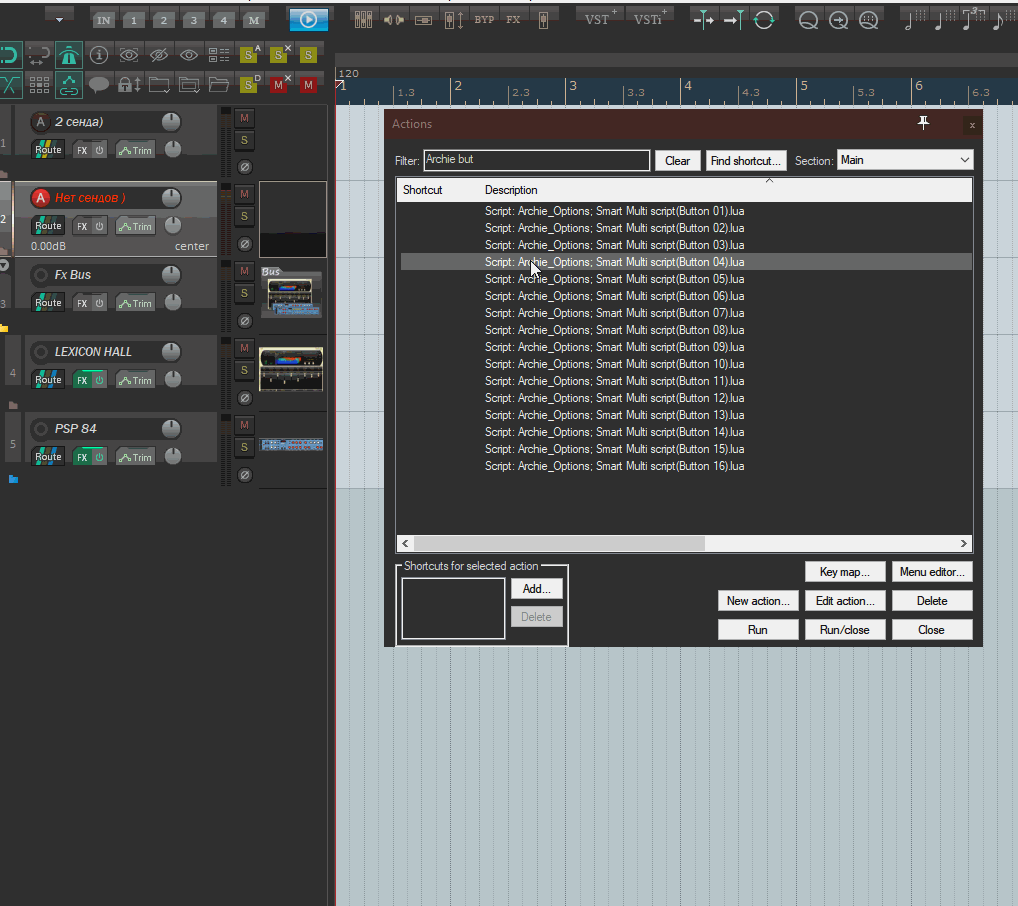This screenshot has height=906, width=1018.
Task: Adjust the volume knob of LEXICON HALL track
Action: click(171, 352)
